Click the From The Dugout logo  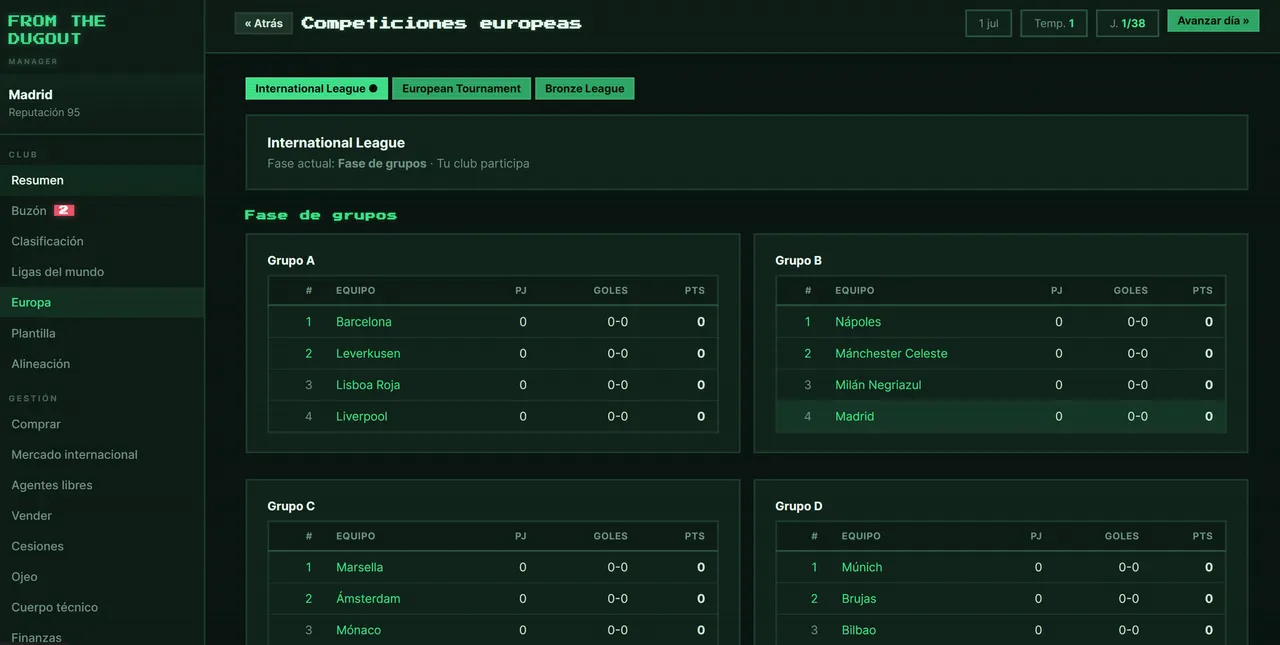pos(57,29)
